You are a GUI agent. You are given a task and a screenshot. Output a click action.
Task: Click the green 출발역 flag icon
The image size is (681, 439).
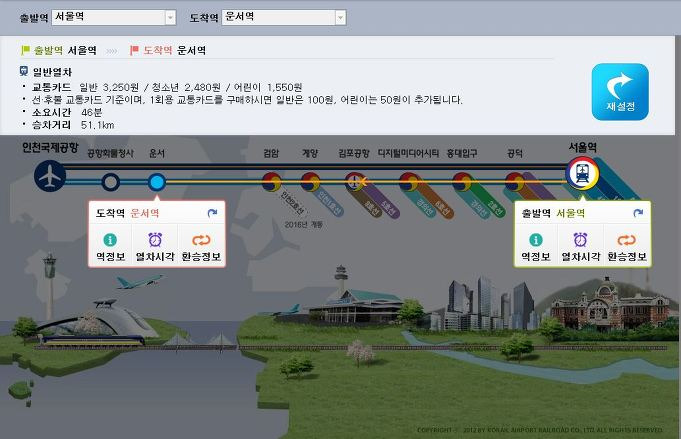point(25,50)
